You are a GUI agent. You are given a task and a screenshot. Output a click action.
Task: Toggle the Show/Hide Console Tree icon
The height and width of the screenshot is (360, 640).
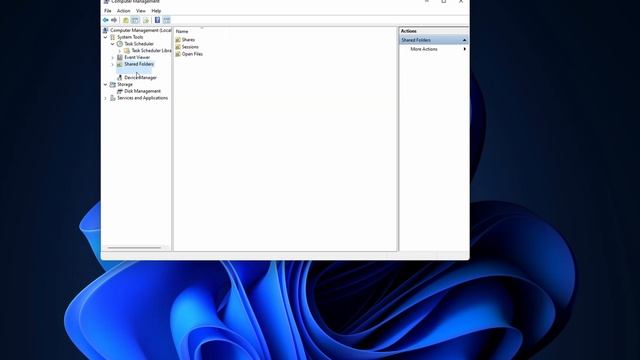[x=135, y=20]
